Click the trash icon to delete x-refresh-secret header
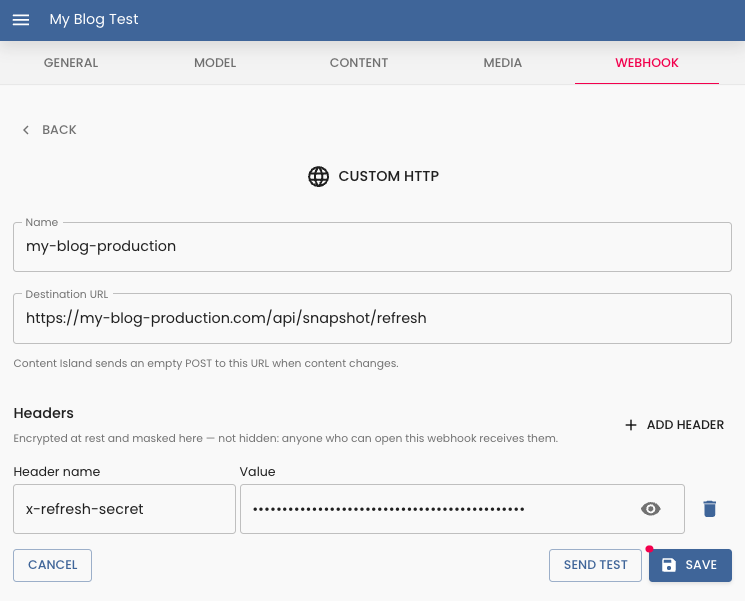 (x=709, y=509)
